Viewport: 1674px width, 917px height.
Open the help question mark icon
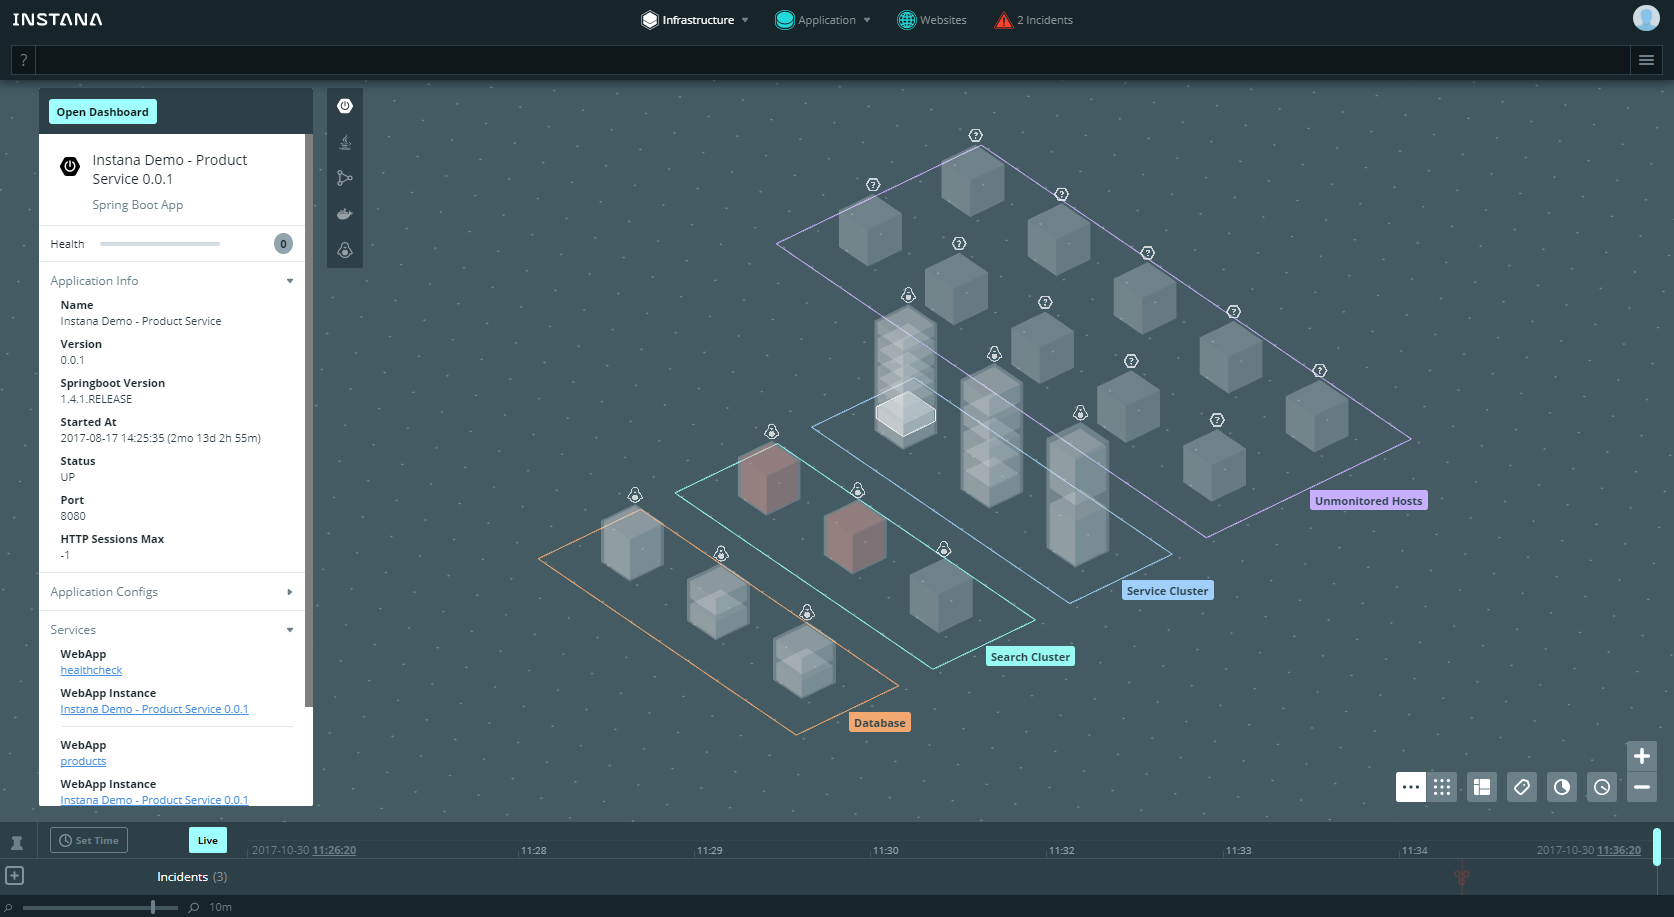click(x=24, y=60)
